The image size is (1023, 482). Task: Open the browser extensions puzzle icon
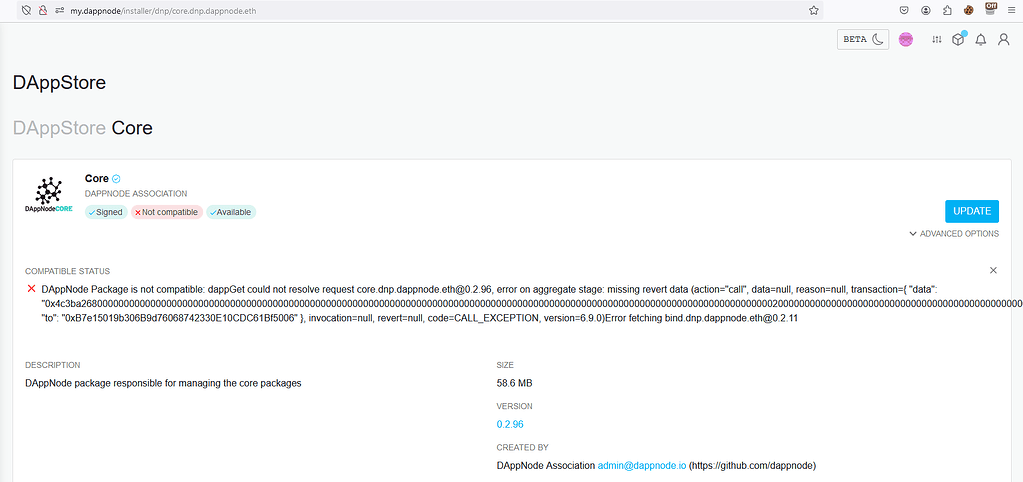(x=947, y=10)
